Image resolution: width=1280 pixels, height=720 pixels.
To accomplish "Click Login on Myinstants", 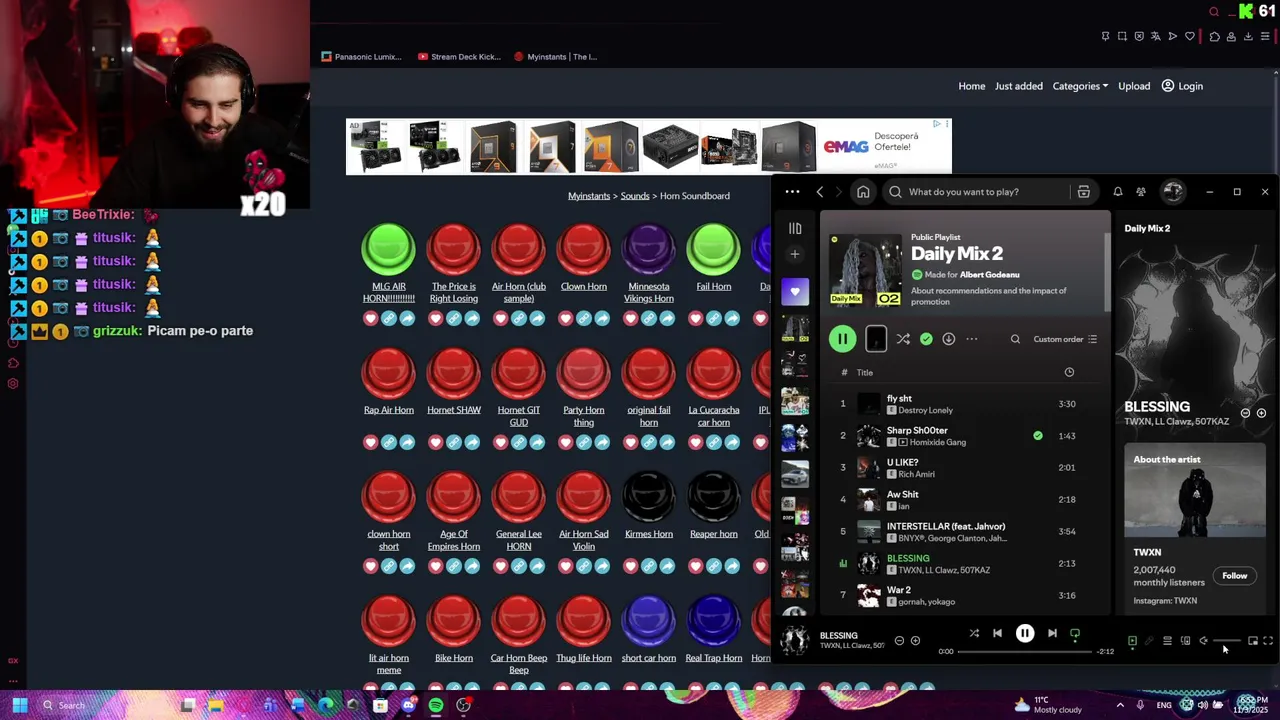I will (1182, 86).
